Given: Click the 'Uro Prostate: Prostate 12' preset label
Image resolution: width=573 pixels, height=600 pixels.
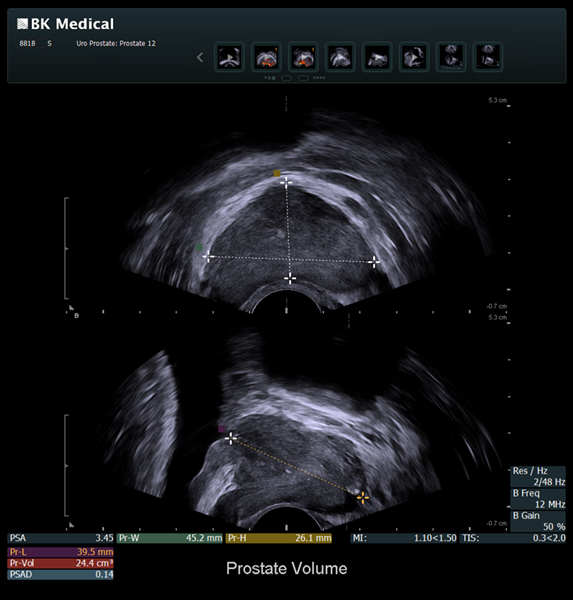Looking at the screenshot, I should click(x=116, y=44).
